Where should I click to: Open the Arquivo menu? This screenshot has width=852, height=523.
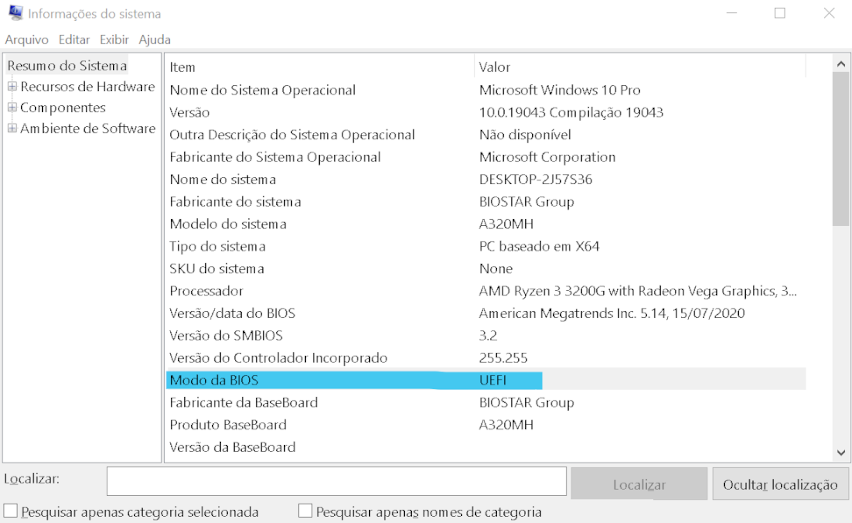pyautogui.click(x=27, y=40)
